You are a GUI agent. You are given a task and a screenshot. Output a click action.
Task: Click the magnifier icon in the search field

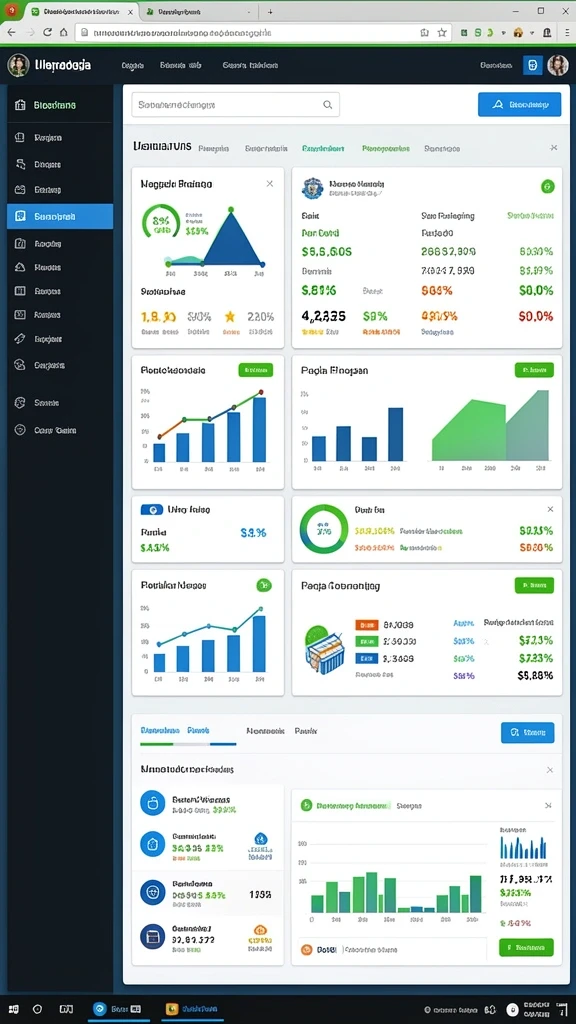[328, 104]
